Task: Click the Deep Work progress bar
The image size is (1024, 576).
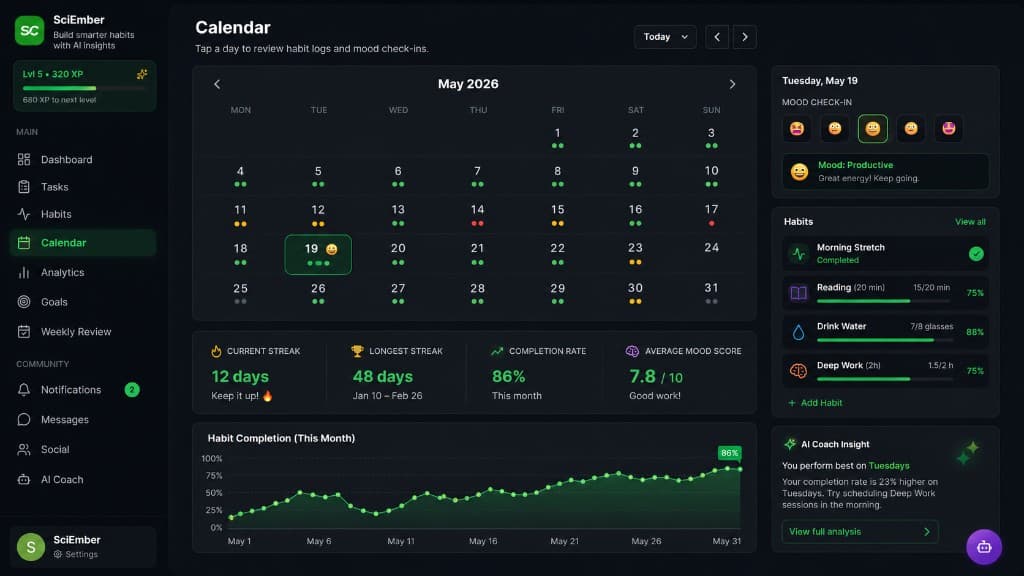Action: pyautogui.click(x=885, y=379)
